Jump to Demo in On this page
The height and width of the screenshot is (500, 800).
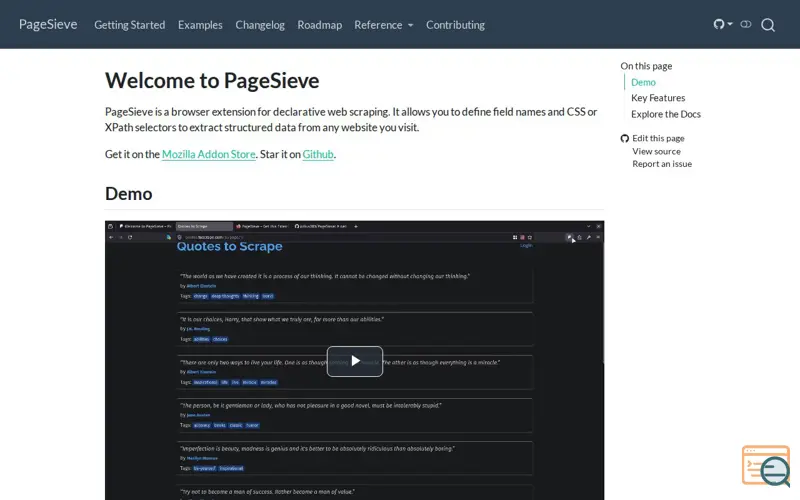pos(643,82)
